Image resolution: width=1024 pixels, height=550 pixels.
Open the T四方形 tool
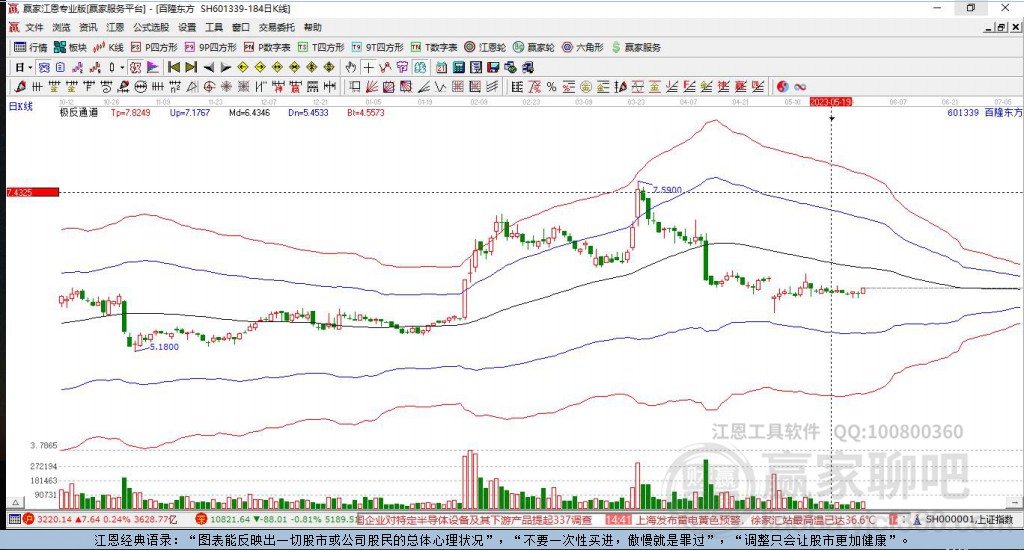pos(321,47)
